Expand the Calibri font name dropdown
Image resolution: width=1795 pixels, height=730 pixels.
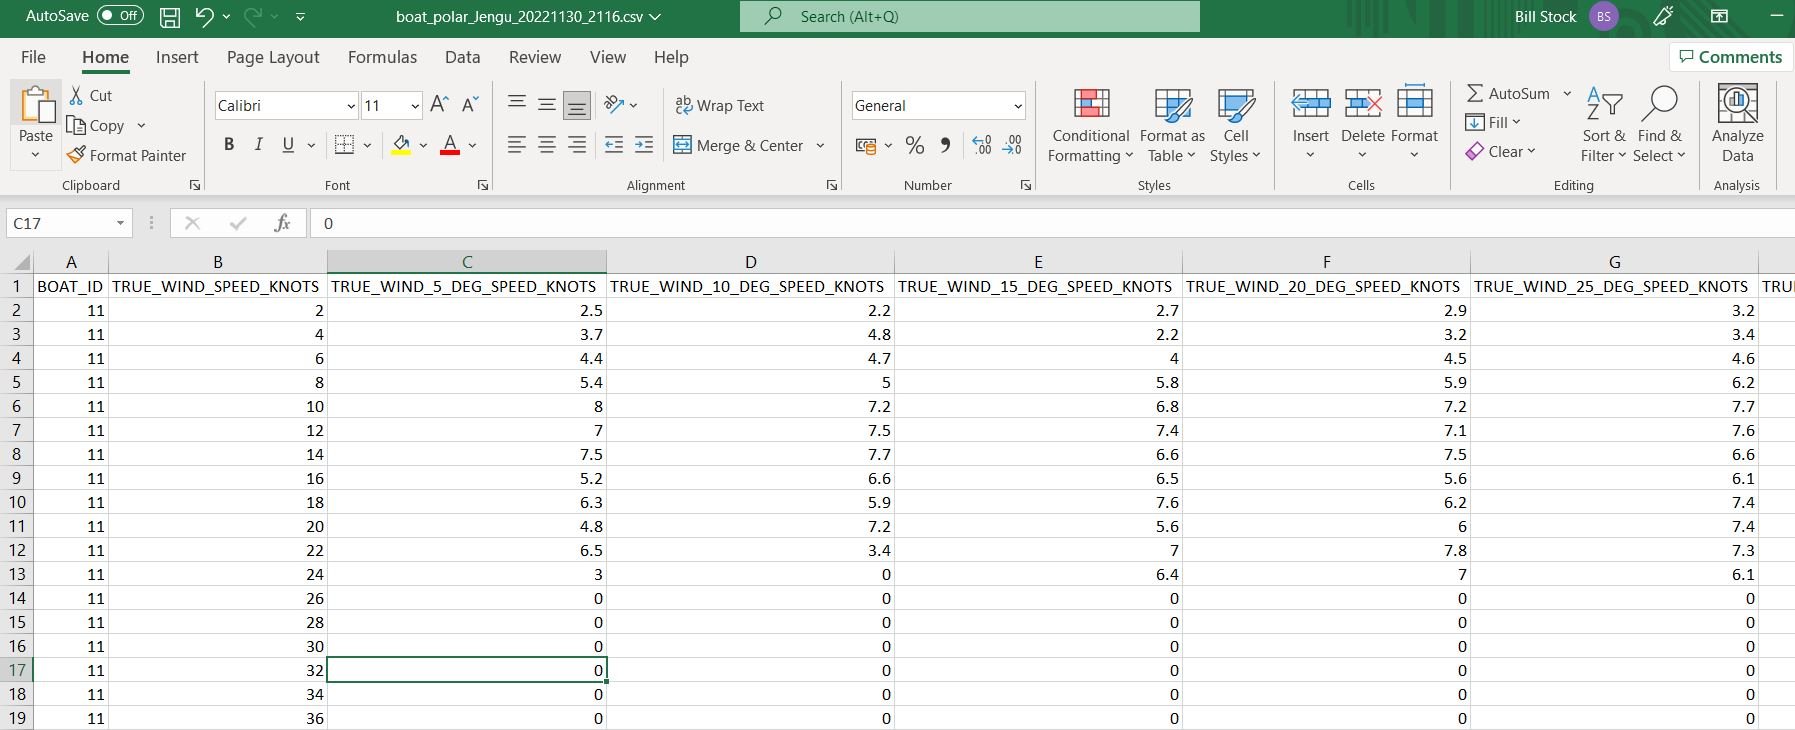click(351, 106)
